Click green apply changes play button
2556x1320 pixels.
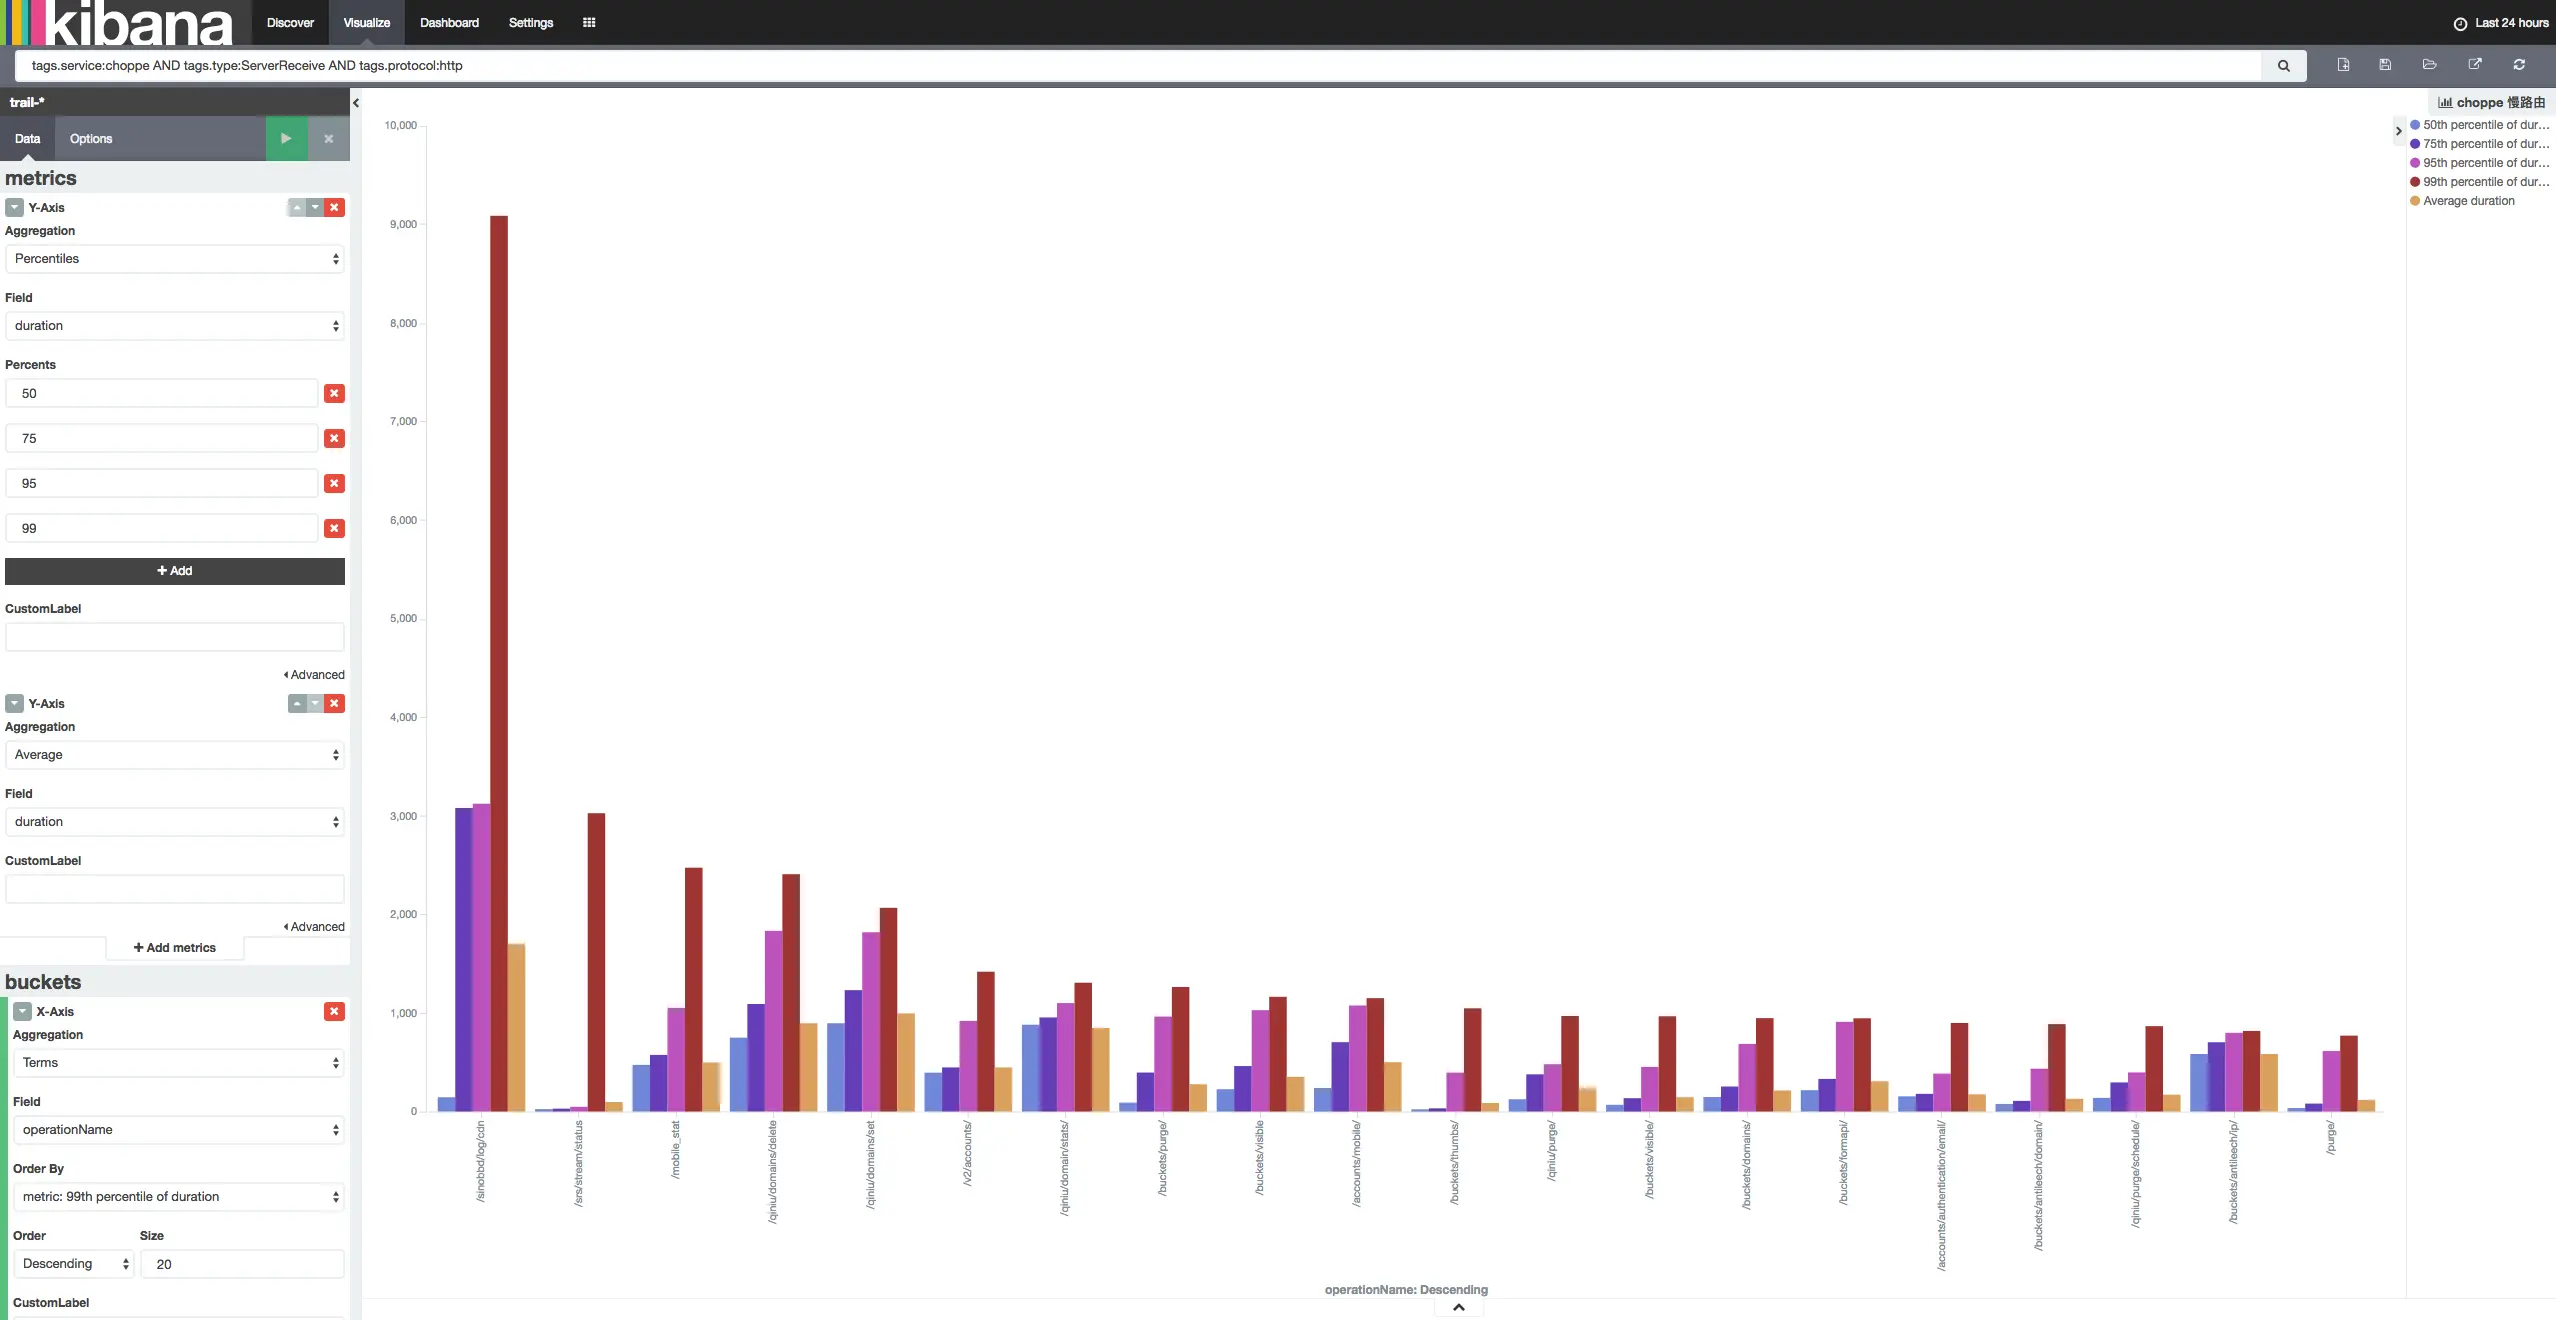pos(286,139)
